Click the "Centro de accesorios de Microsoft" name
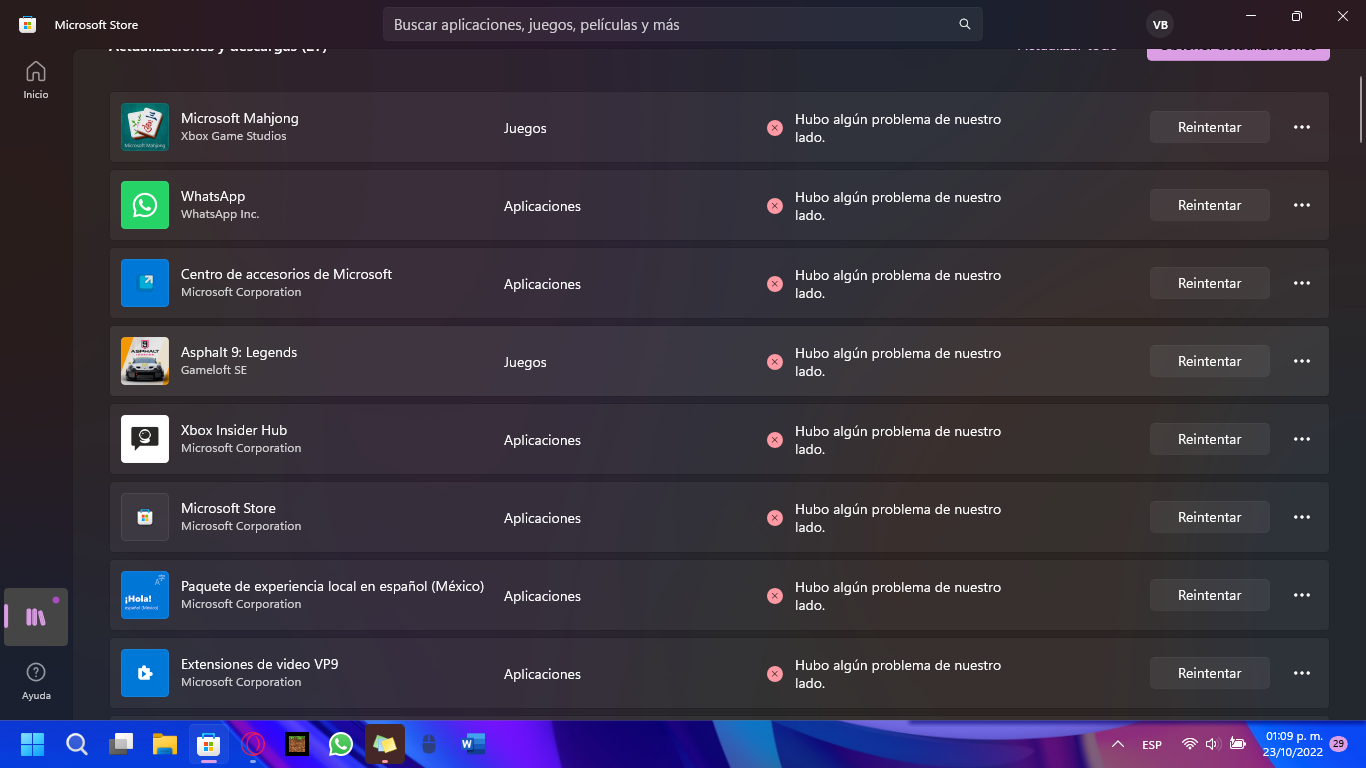Screen dimensions: 1366x768 pos(286,274)
